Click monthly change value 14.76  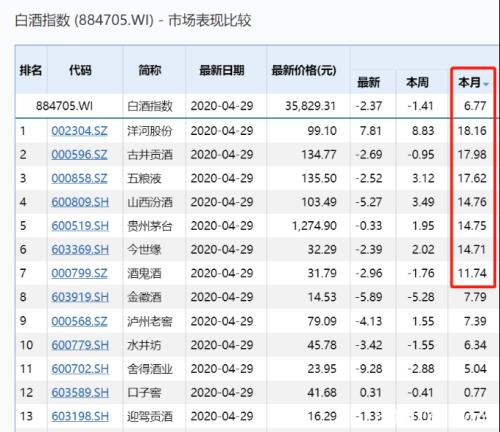click(472, 202)
